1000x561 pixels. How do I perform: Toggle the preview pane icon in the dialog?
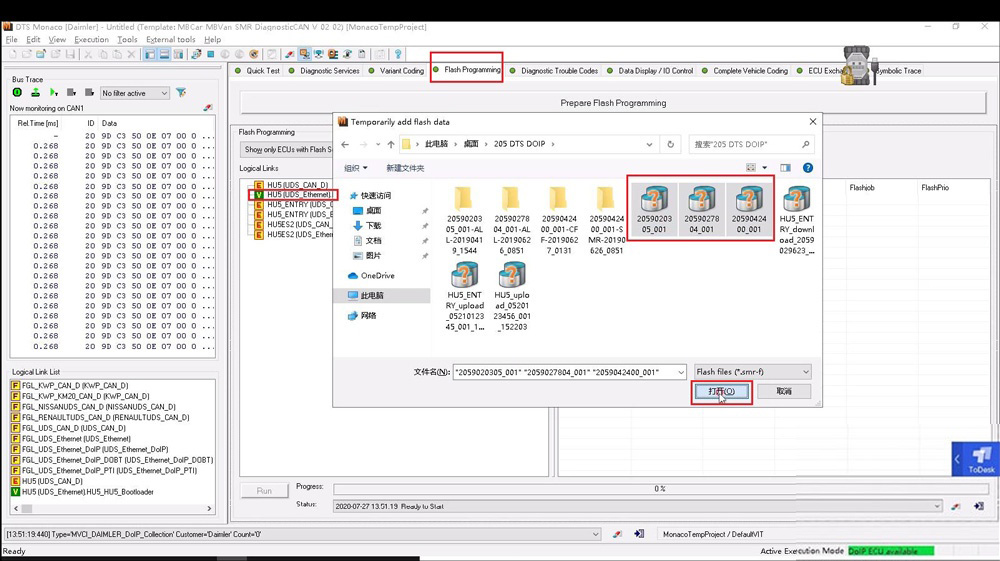pyautogui.click(x=785, y=168)
